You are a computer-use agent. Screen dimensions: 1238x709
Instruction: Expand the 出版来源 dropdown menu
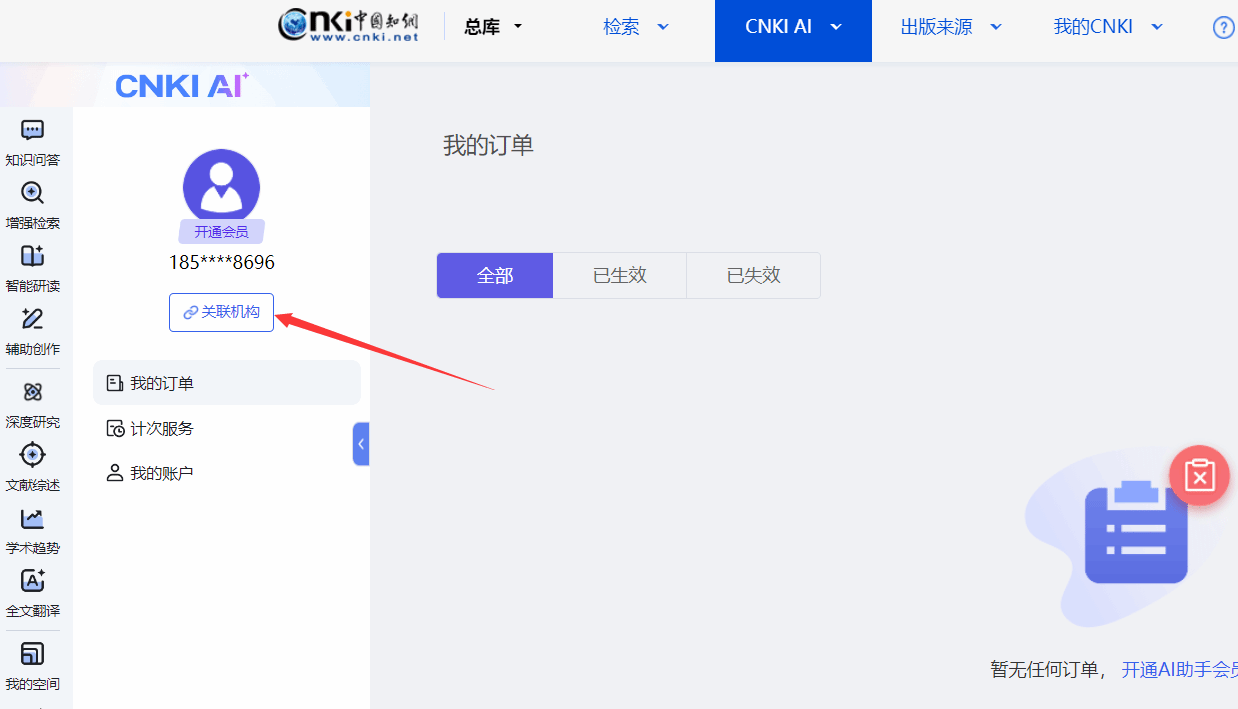pyautogui.click(x=950, y=28)
